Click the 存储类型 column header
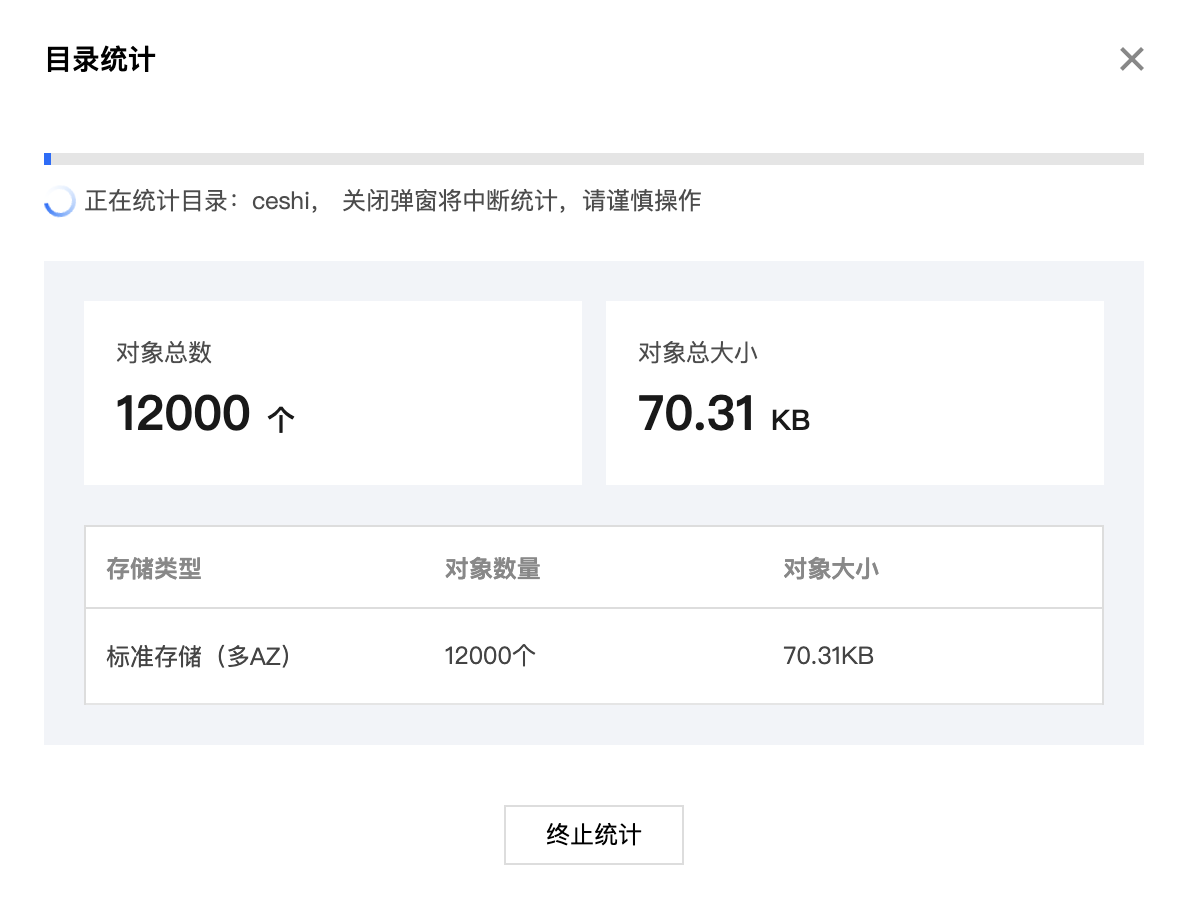The height and width of the screenshot is (900, 1180). point(154,570)
